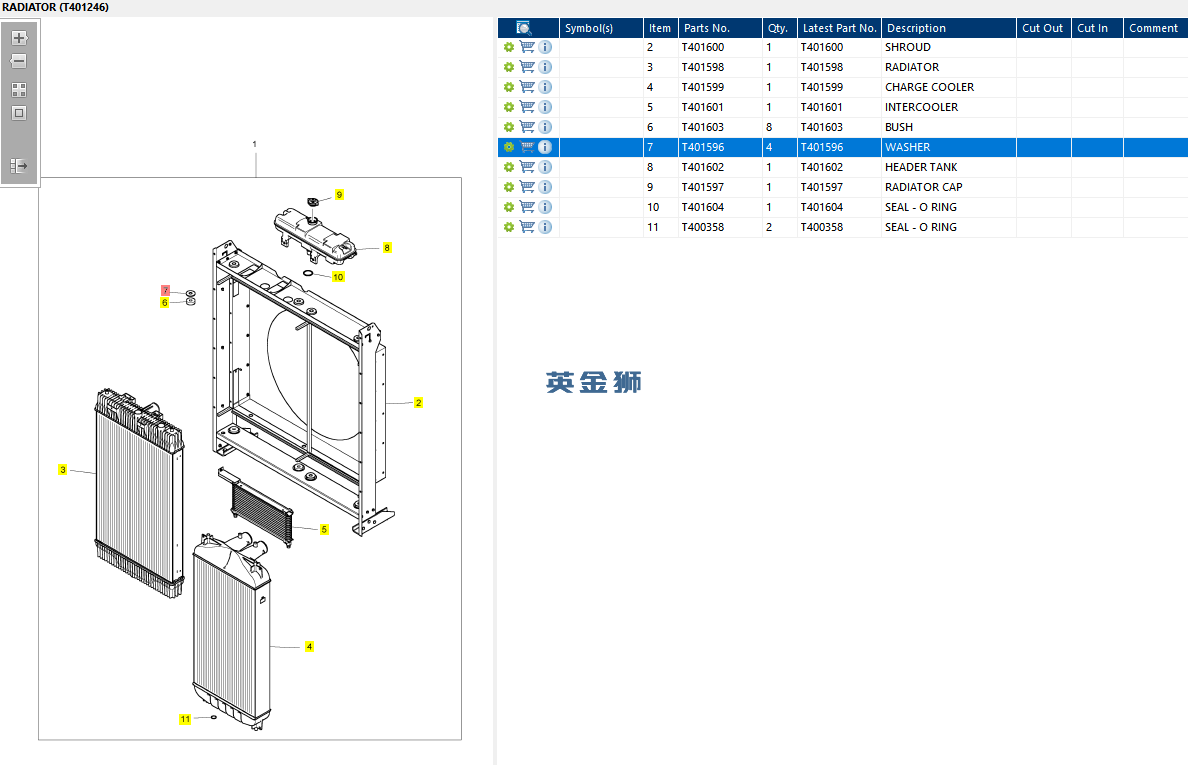
Task: Select callout 5 in the diagram
Action: 324,529
